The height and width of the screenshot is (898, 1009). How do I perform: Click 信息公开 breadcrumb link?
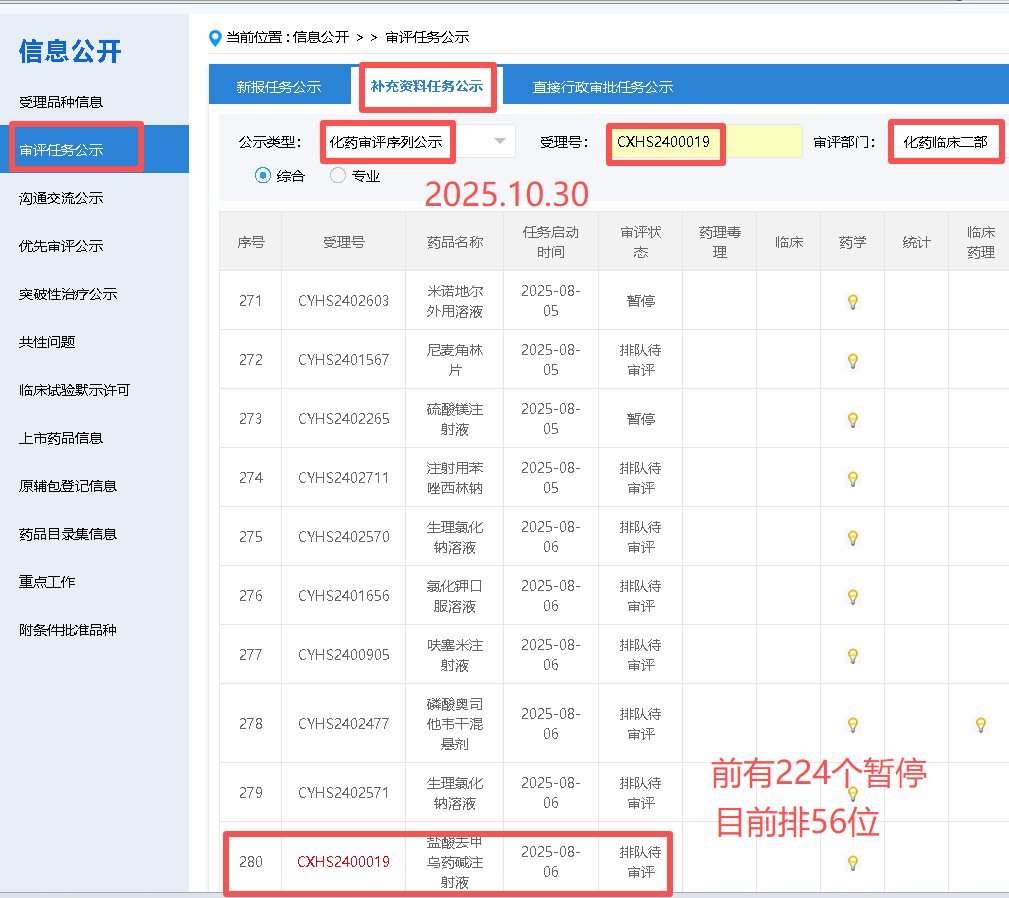(320, 37)
